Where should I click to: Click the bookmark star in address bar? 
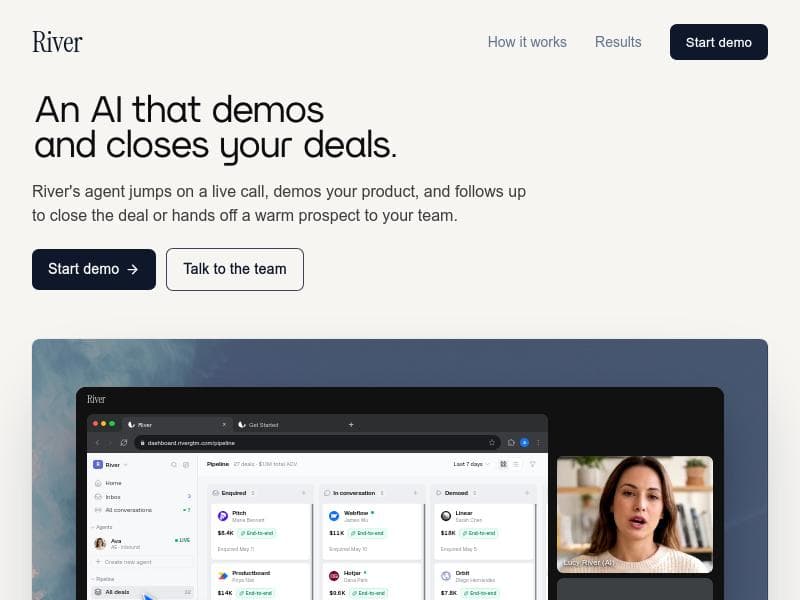pyautogui.click(x=492, y=442)
